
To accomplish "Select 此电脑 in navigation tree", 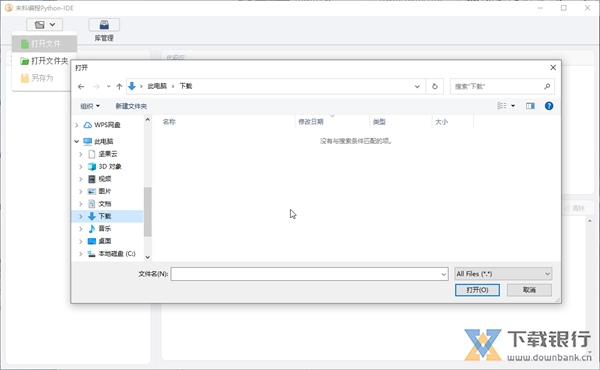I will [x=103, y=142].
